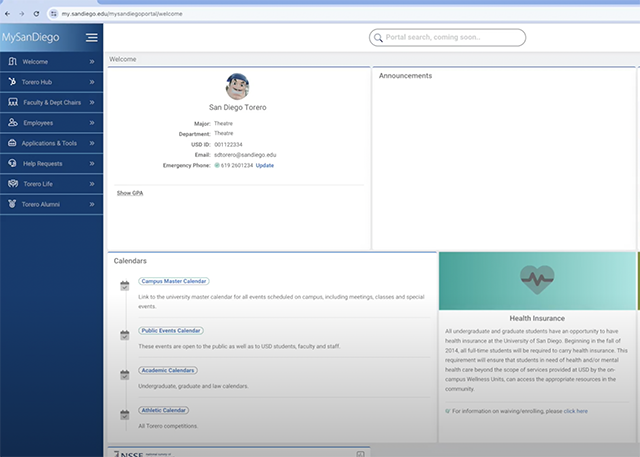Click the Update emergency phone link
Viewport: 640px width, 457px height.
tap(264, 165)
